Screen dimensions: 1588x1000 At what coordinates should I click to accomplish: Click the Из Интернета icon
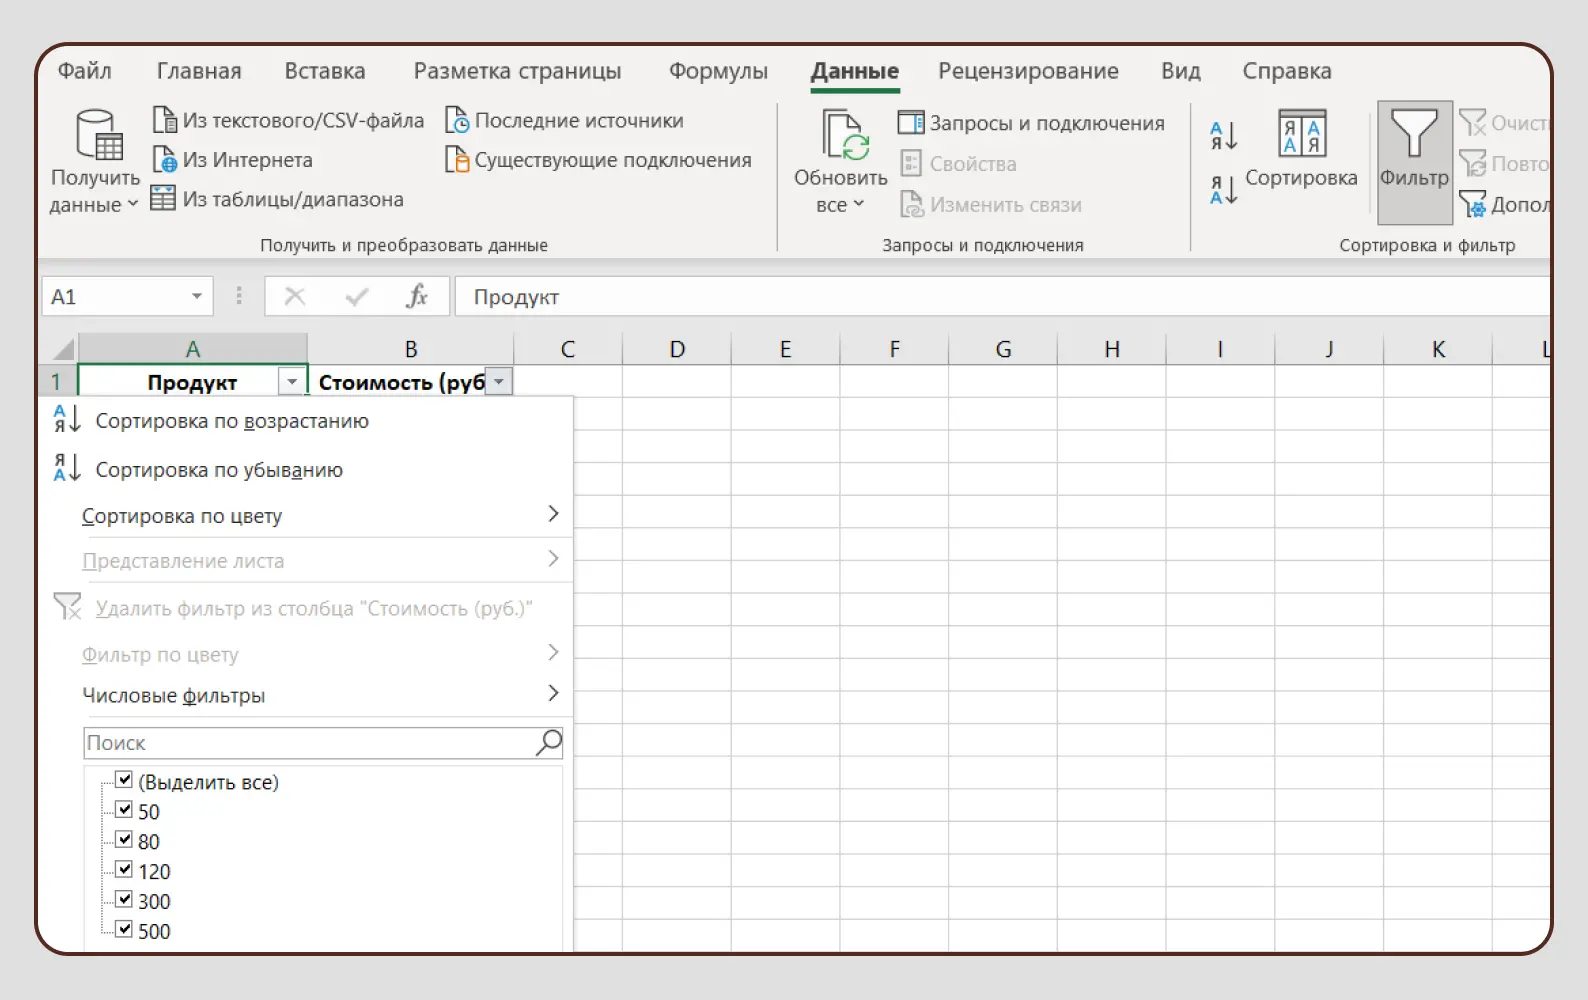tap(165, 160)
